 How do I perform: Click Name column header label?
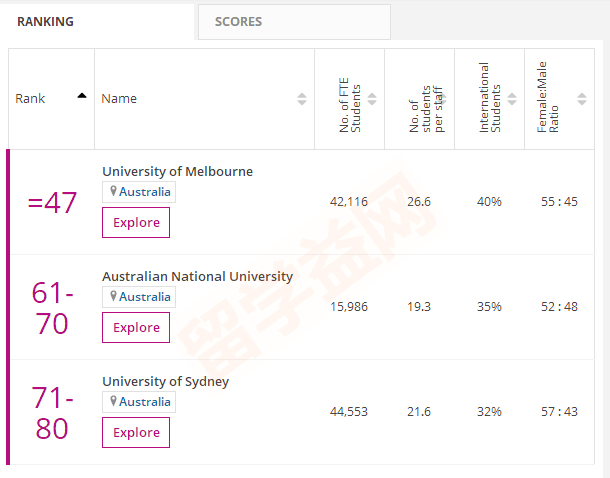click(119, 99)
